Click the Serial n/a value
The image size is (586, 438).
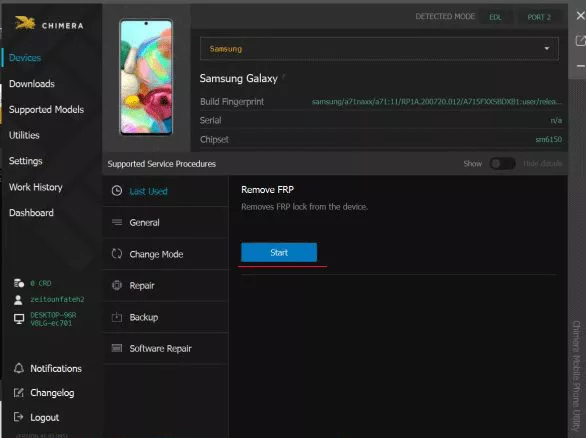pos(556,120)
